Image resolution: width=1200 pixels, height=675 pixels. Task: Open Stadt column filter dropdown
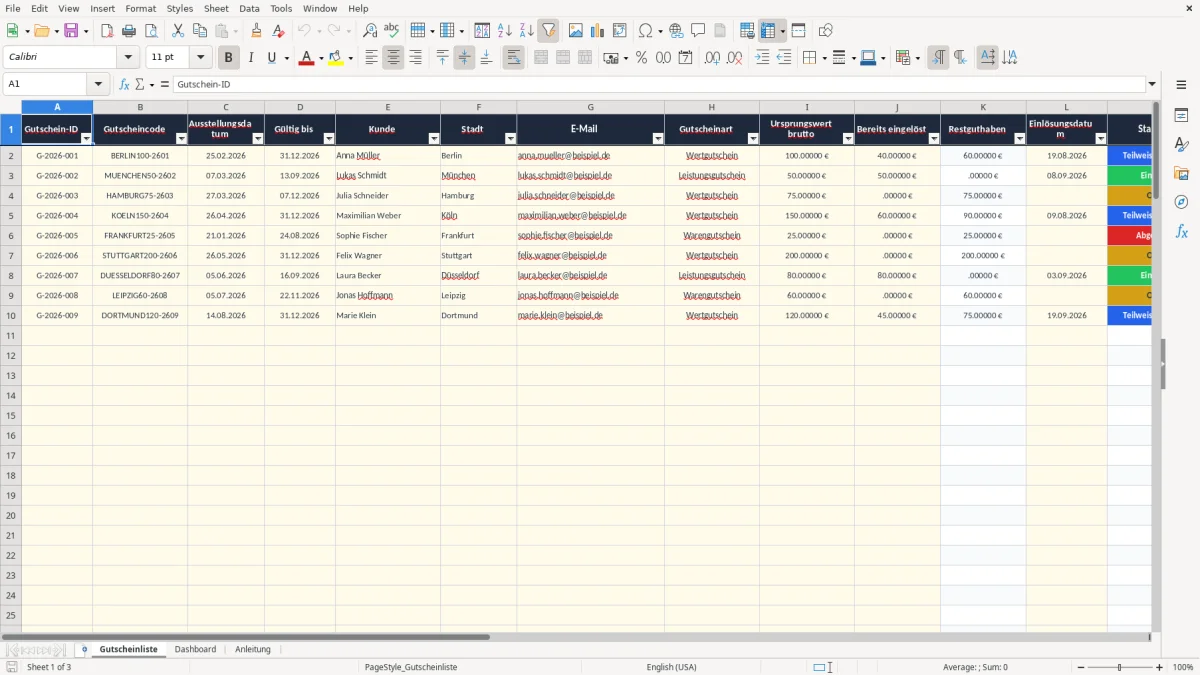coord(510,139)
